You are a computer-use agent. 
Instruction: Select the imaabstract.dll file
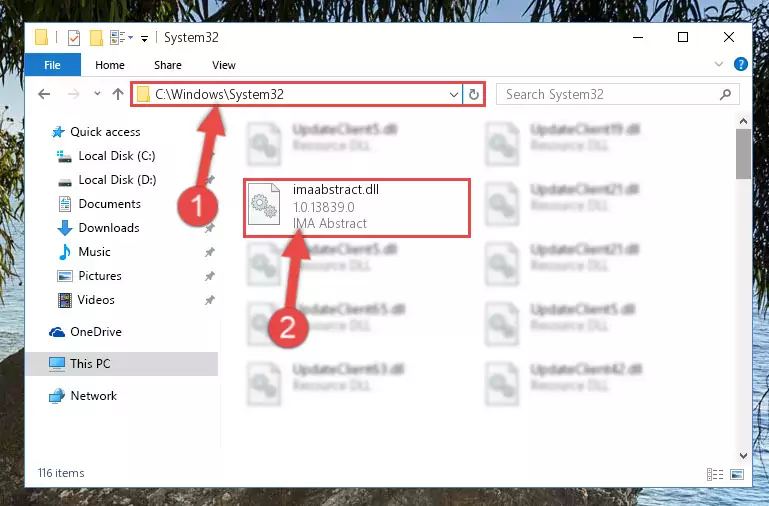pos(357,208)
